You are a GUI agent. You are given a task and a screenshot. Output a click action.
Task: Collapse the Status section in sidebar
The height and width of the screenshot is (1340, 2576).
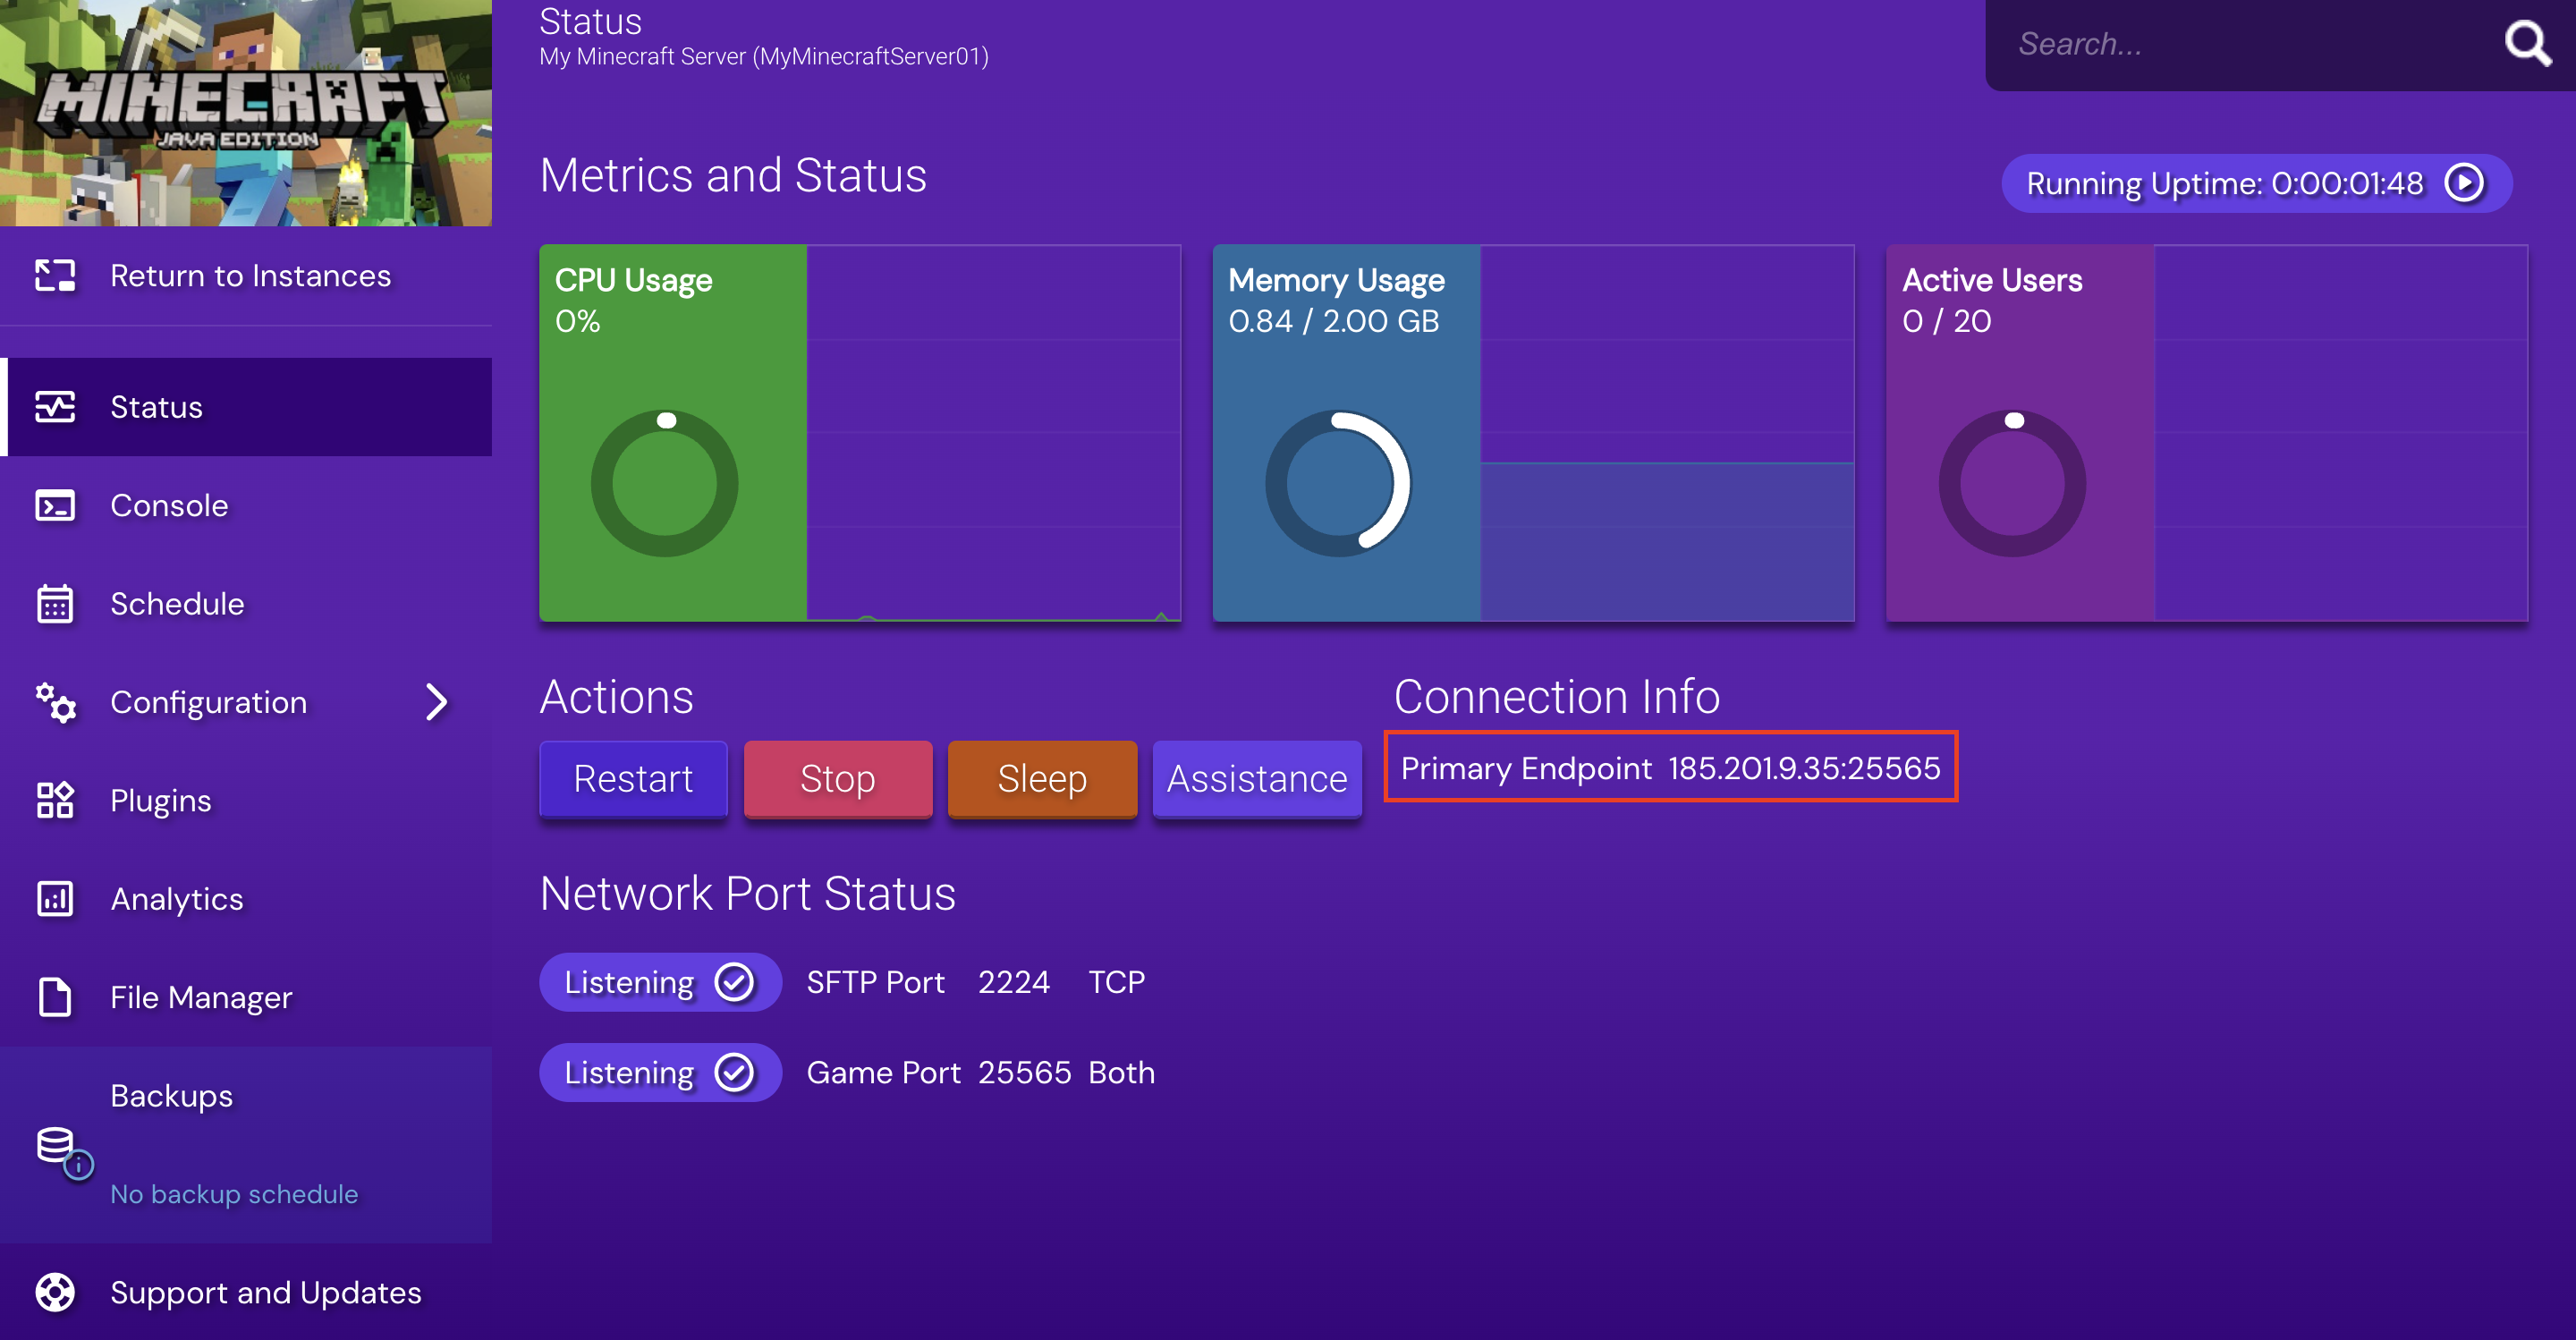(x=155, y=406)
